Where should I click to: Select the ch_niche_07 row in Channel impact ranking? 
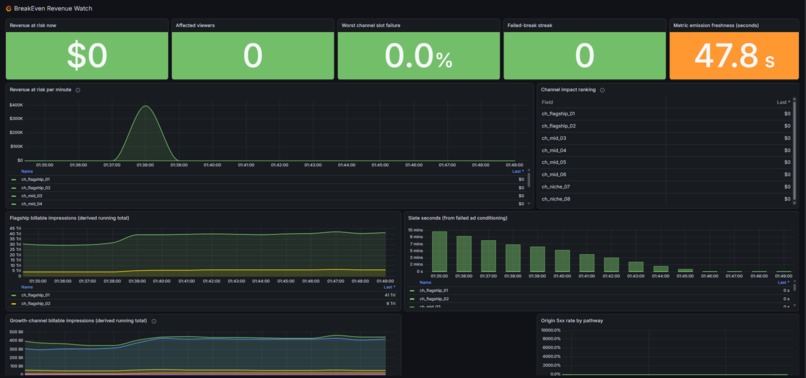point(666,187)
